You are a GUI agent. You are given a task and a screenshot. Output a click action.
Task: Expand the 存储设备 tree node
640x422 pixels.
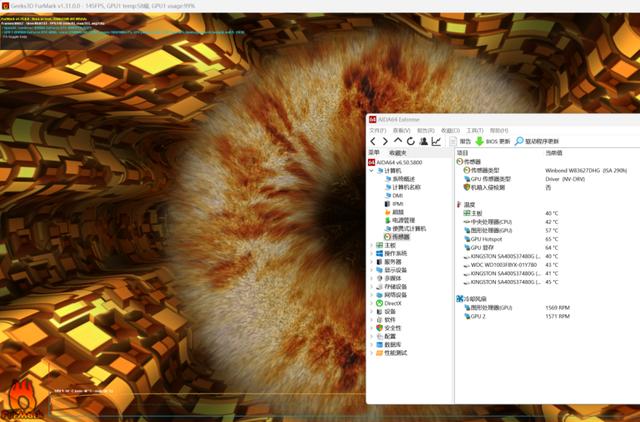[x=371, y=287]
